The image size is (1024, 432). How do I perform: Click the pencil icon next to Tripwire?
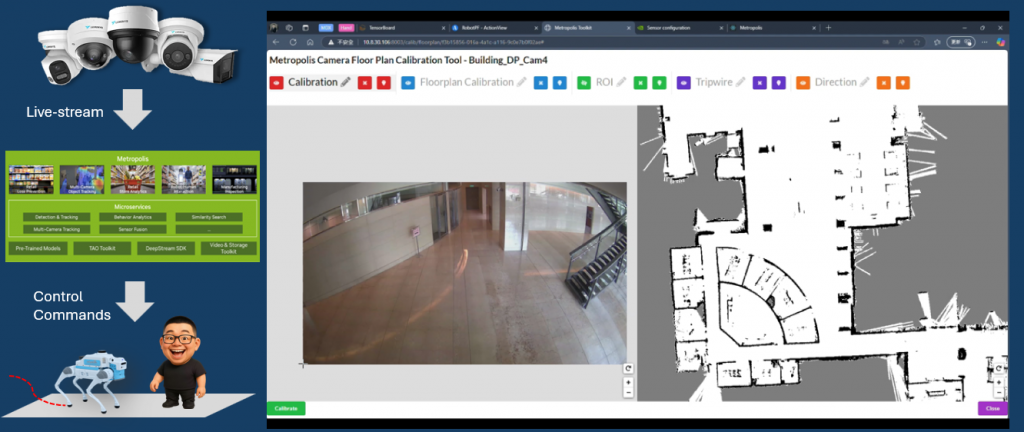[x=741, y=83]
